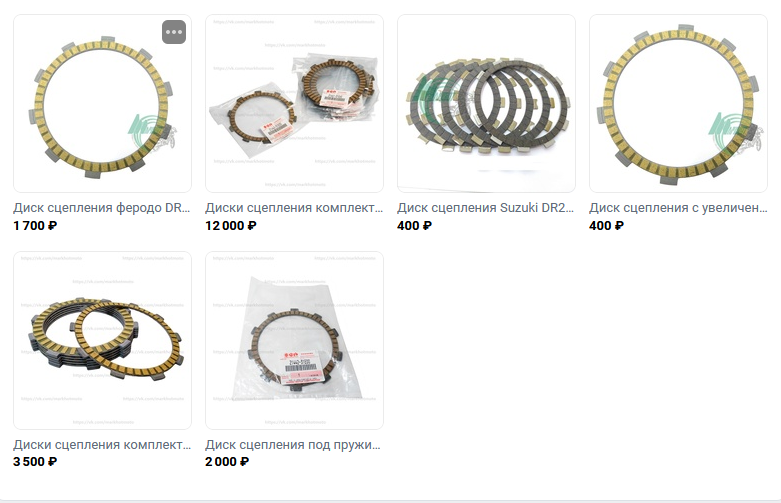The width and height of the screenshot is (781, 503).
Task: Click title 'Диск сцепления феродо DR...'
Action: [102, 208]
